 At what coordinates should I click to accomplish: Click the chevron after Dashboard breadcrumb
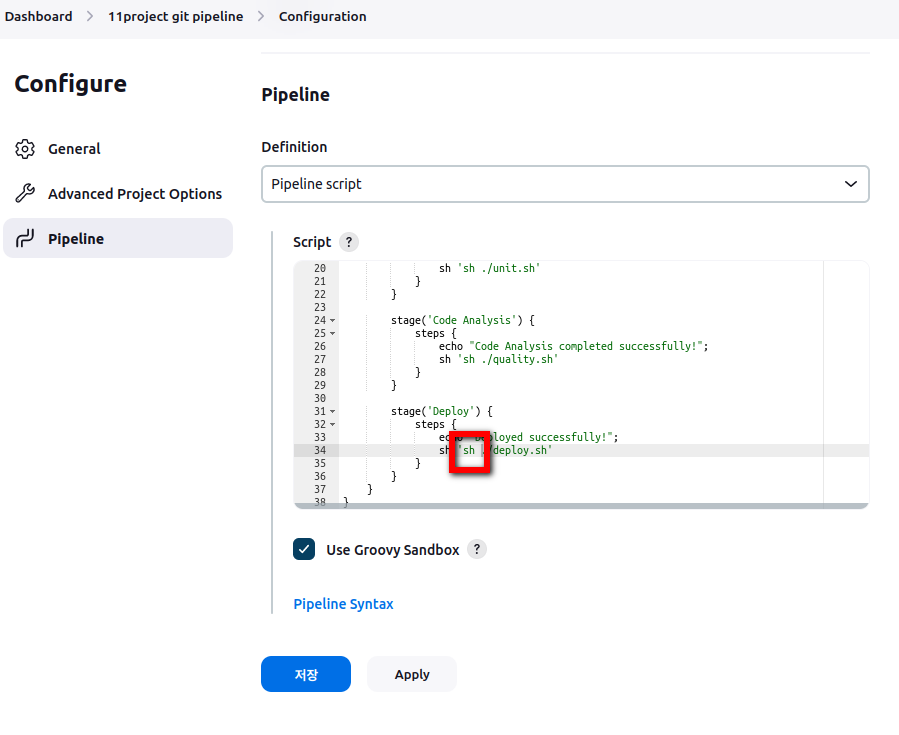coord(90,17)
